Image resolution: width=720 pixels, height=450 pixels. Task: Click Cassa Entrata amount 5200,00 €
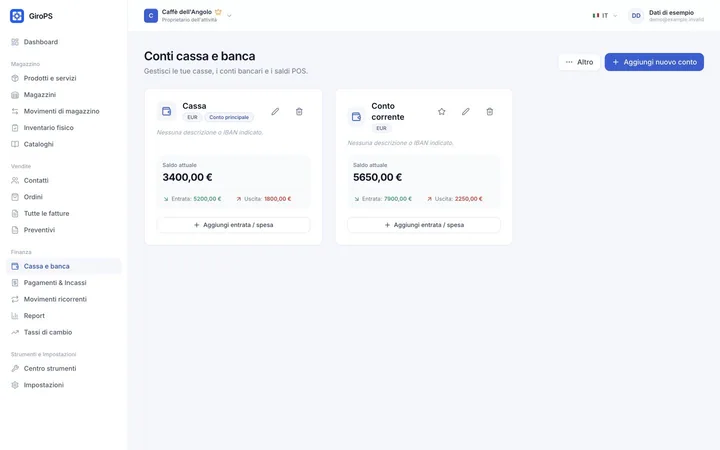(207, 199)
